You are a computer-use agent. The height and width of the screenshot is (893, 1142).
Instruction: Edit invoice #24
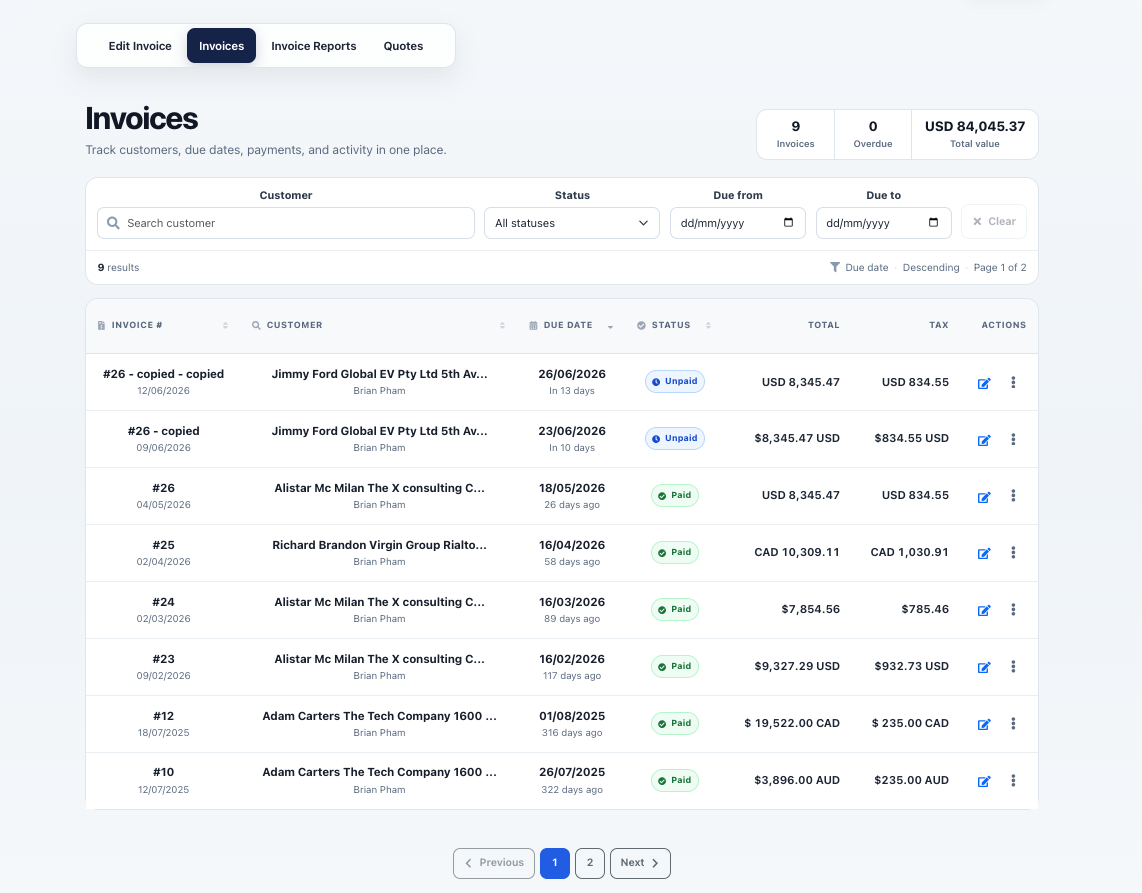(984, 610)
